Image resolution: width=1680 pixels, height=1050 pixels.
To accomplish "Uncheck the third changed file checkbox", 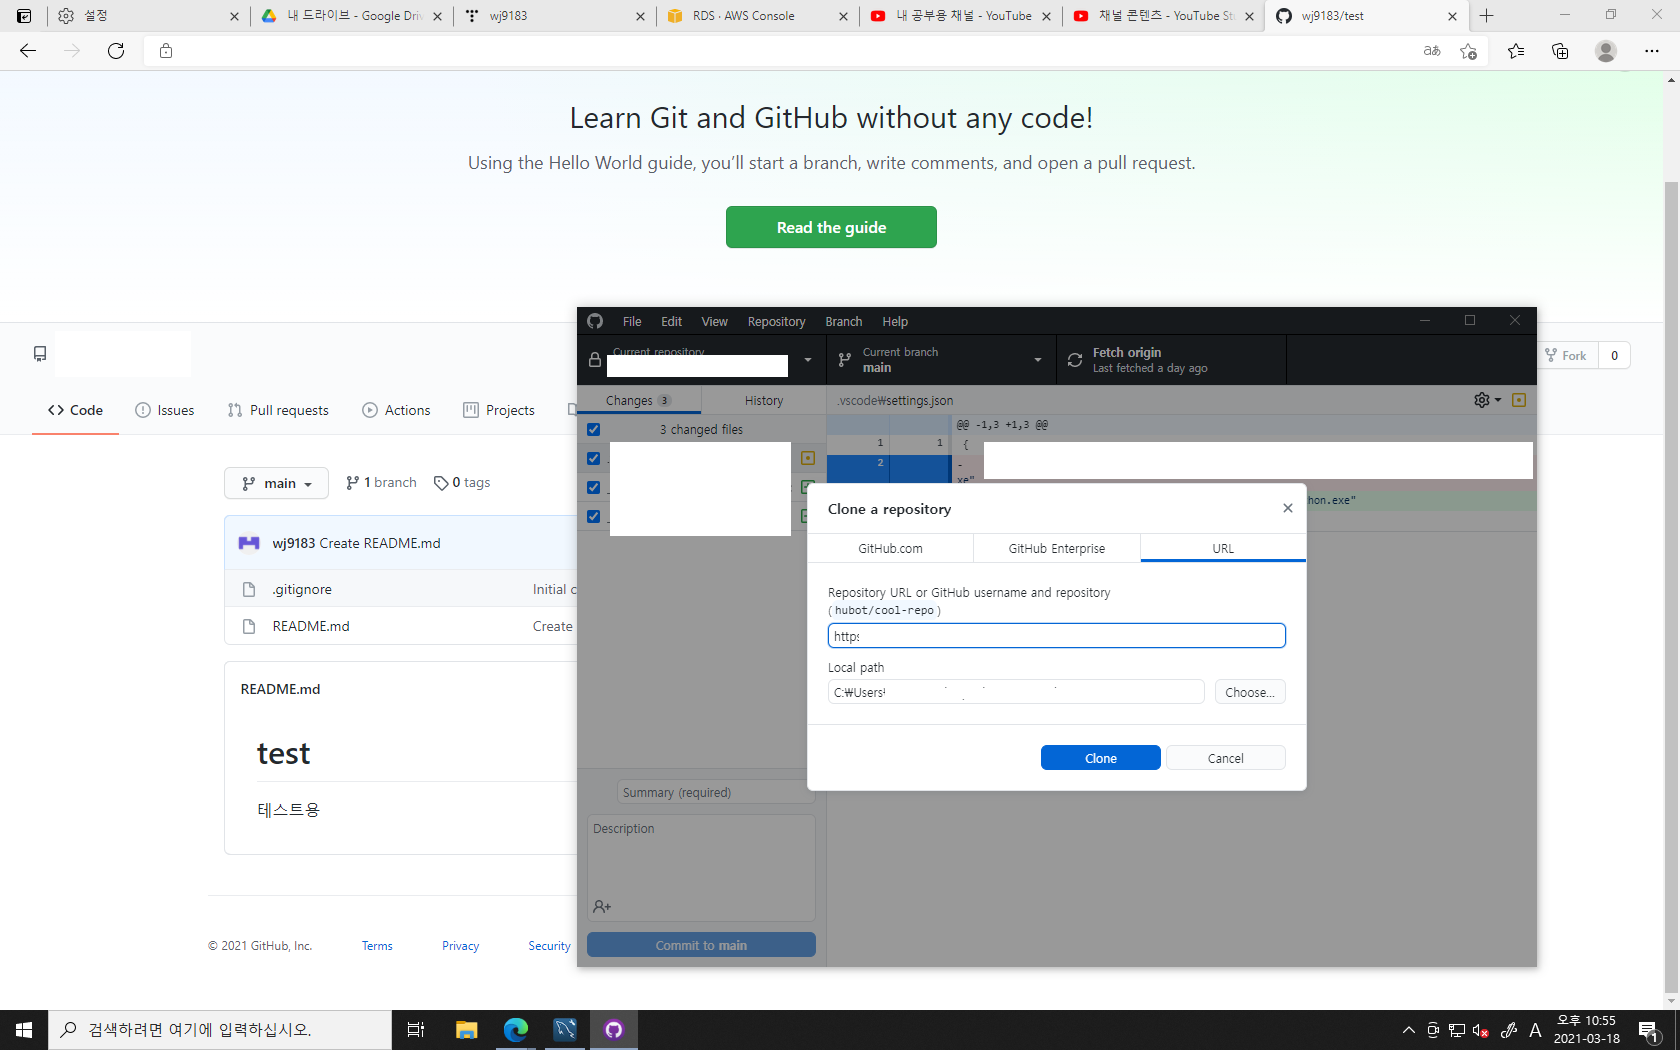I will tap(593, 516).
